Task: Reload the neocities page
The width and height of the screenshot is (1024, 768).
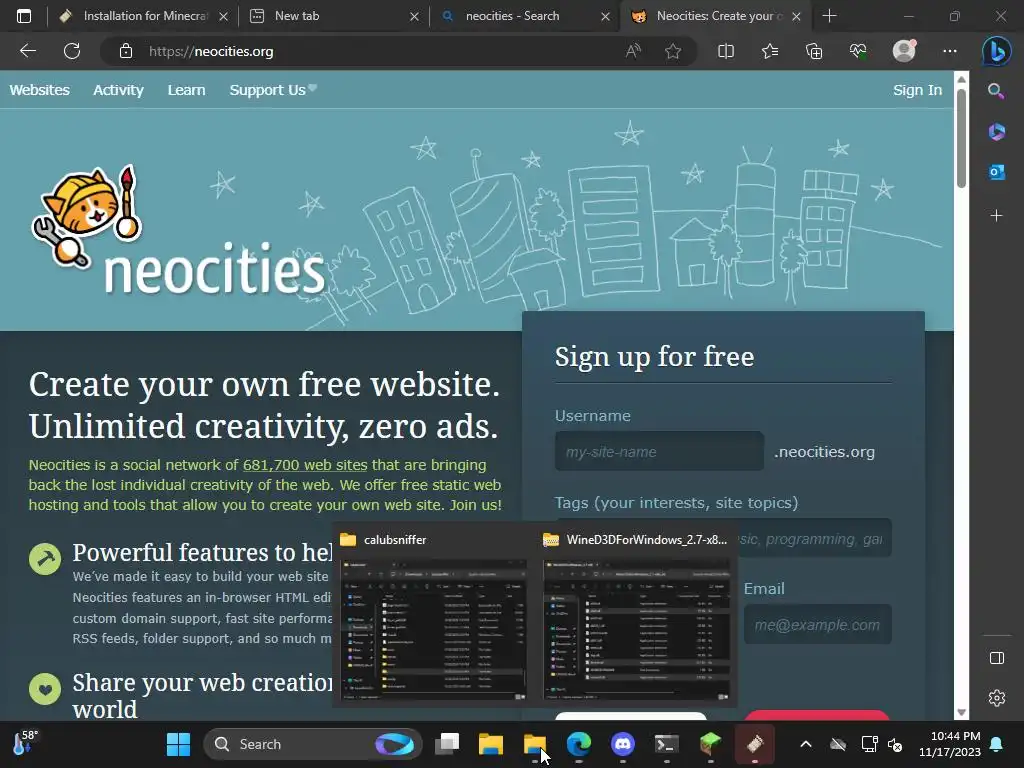Action: pyautogui.click(x=72, y=51)
